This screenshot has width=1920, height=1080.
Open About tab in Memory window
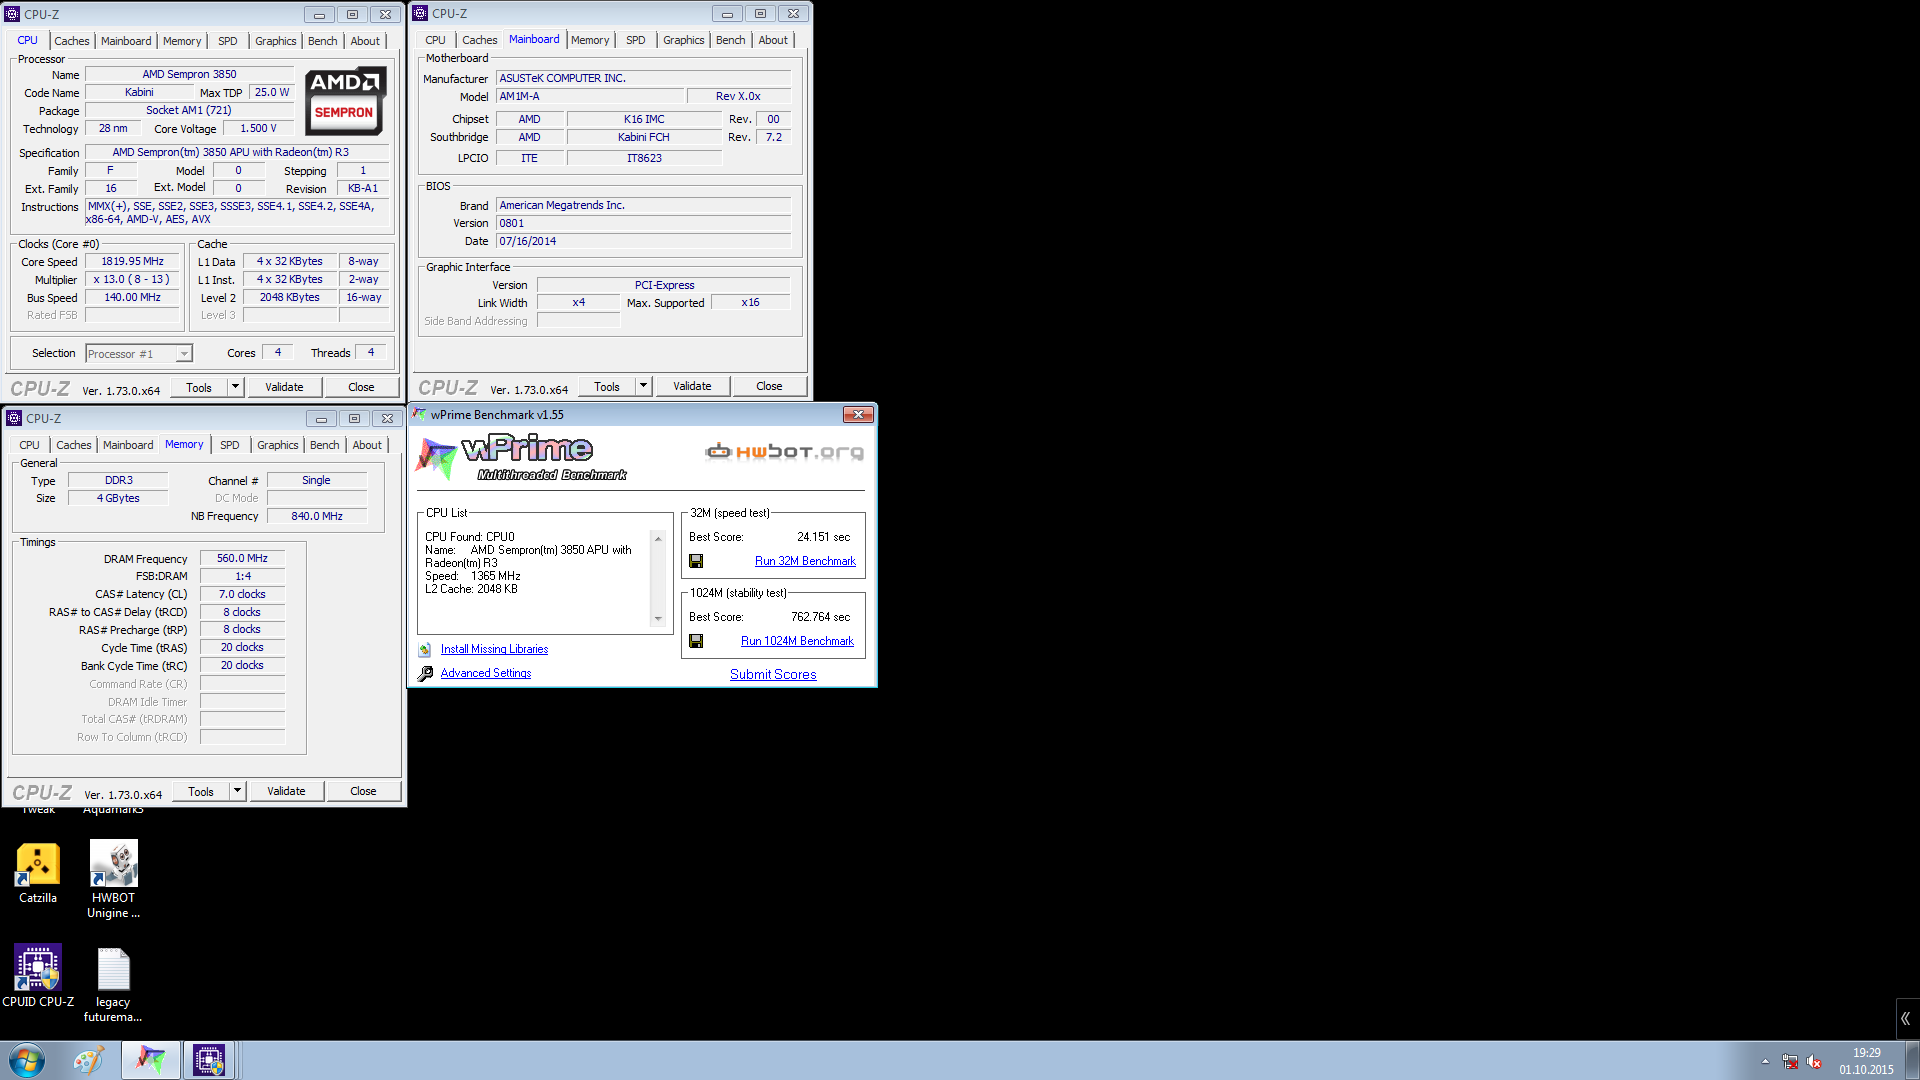(367, 445)
